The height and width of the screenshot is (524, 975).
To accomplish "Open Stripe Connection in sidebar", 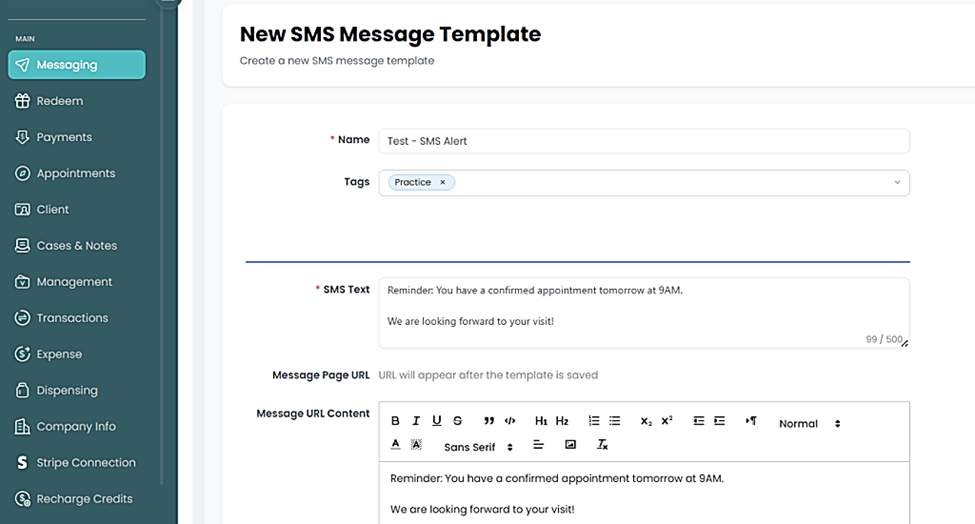I will (x=85, y=463).
